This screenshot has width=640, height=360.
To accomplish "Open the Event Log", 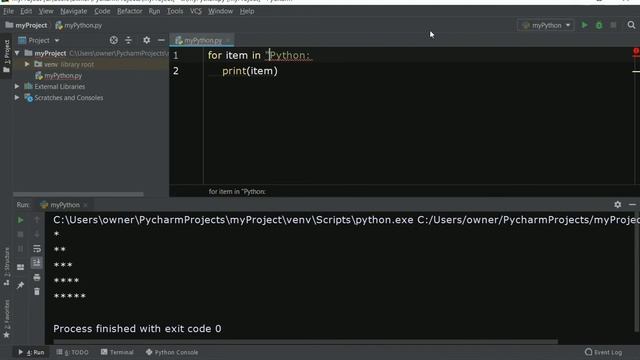I will click(603, 352).
